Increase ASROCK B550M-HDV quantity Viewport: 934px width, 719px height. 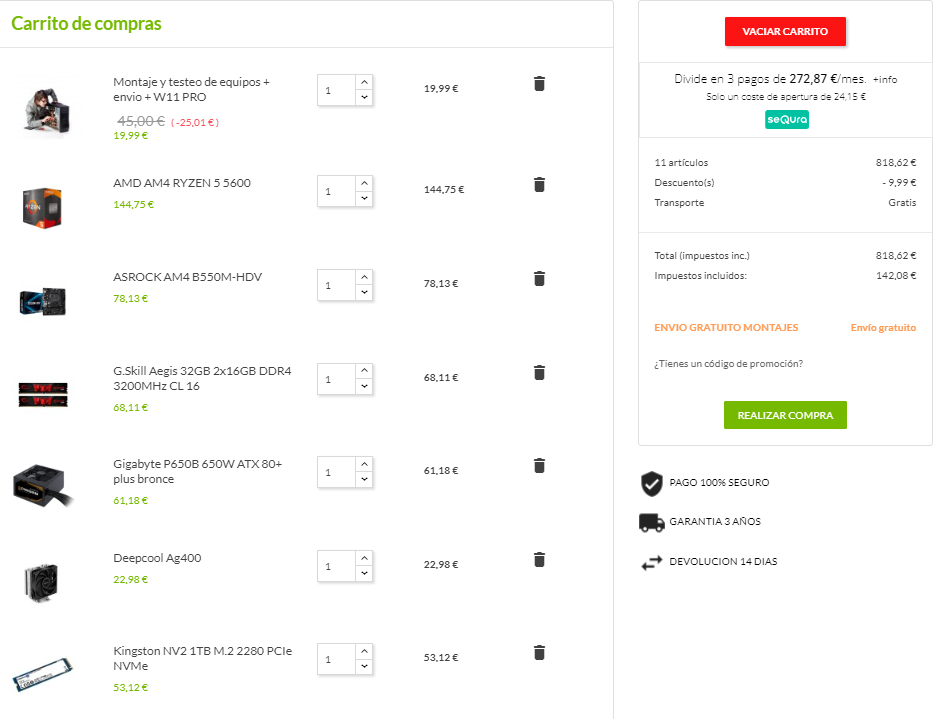(x=365, y=278)
